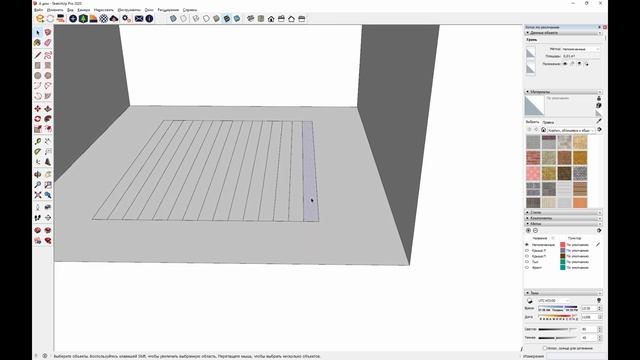640x360 pixels.
Task: Toggle show shadows button in Shadows panel
Action: pos(530,301)
